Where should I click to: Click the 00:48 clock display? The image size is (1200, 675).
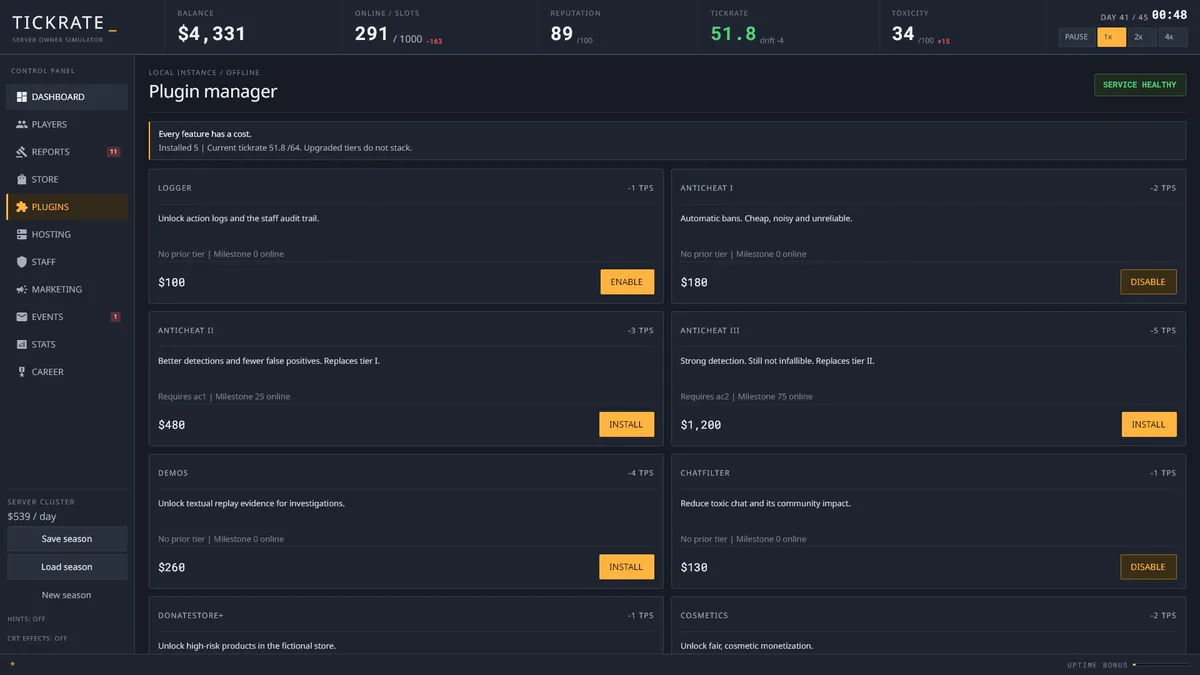point(1169,15)
